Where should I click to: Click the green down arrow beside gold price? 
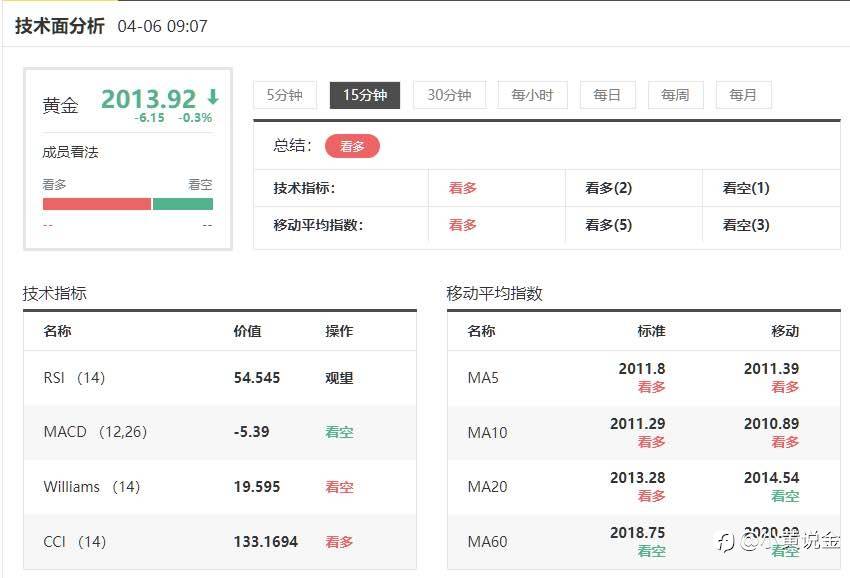(x=212, y=97)
